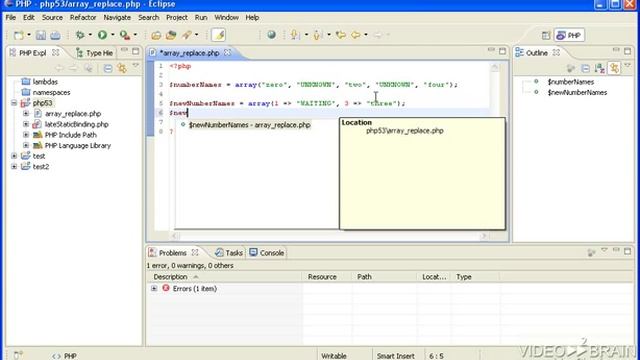Select $numberNames in the Outline

(x=571, y=82)
